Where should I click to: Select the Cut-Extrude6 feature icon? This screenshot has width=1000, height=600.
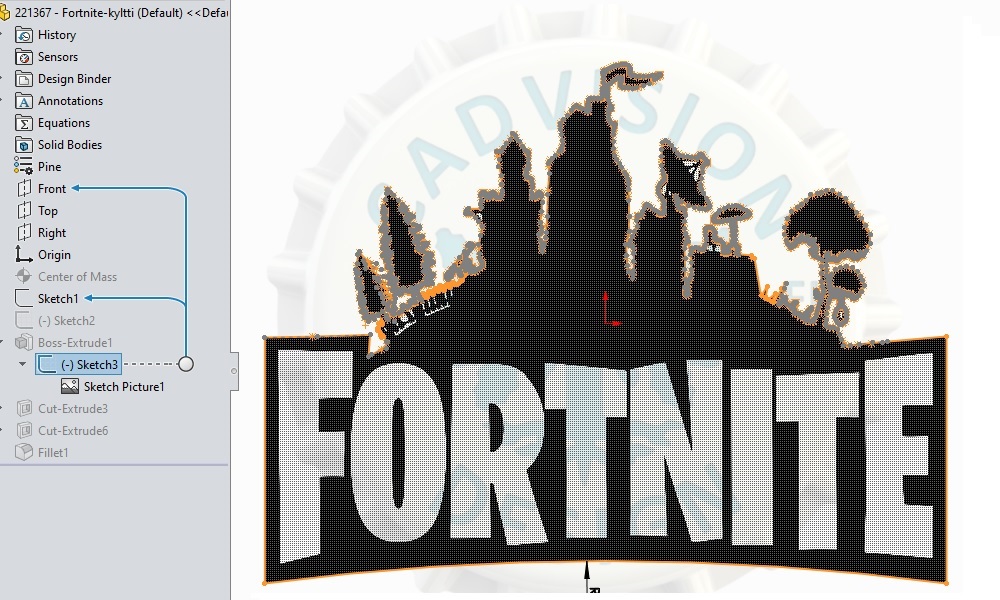coord(24,430)
